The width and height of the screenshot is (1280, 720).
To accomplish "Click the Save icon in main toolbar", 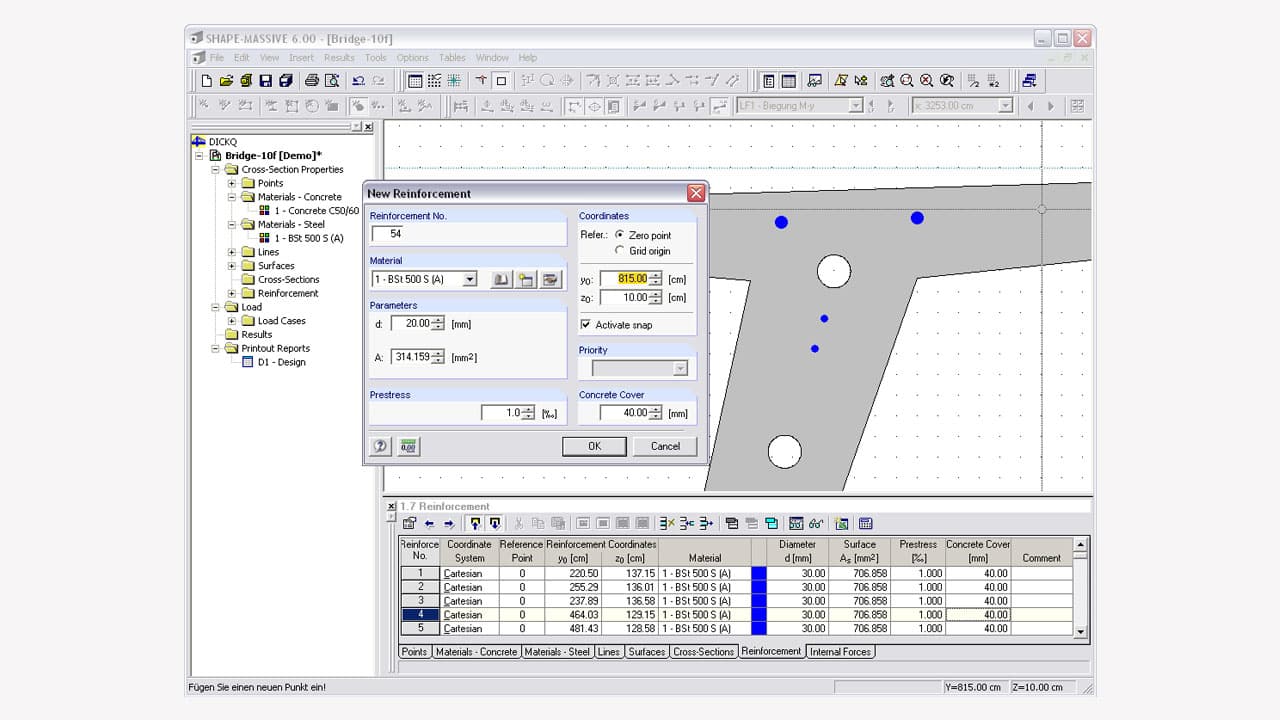I will (265, 81).
